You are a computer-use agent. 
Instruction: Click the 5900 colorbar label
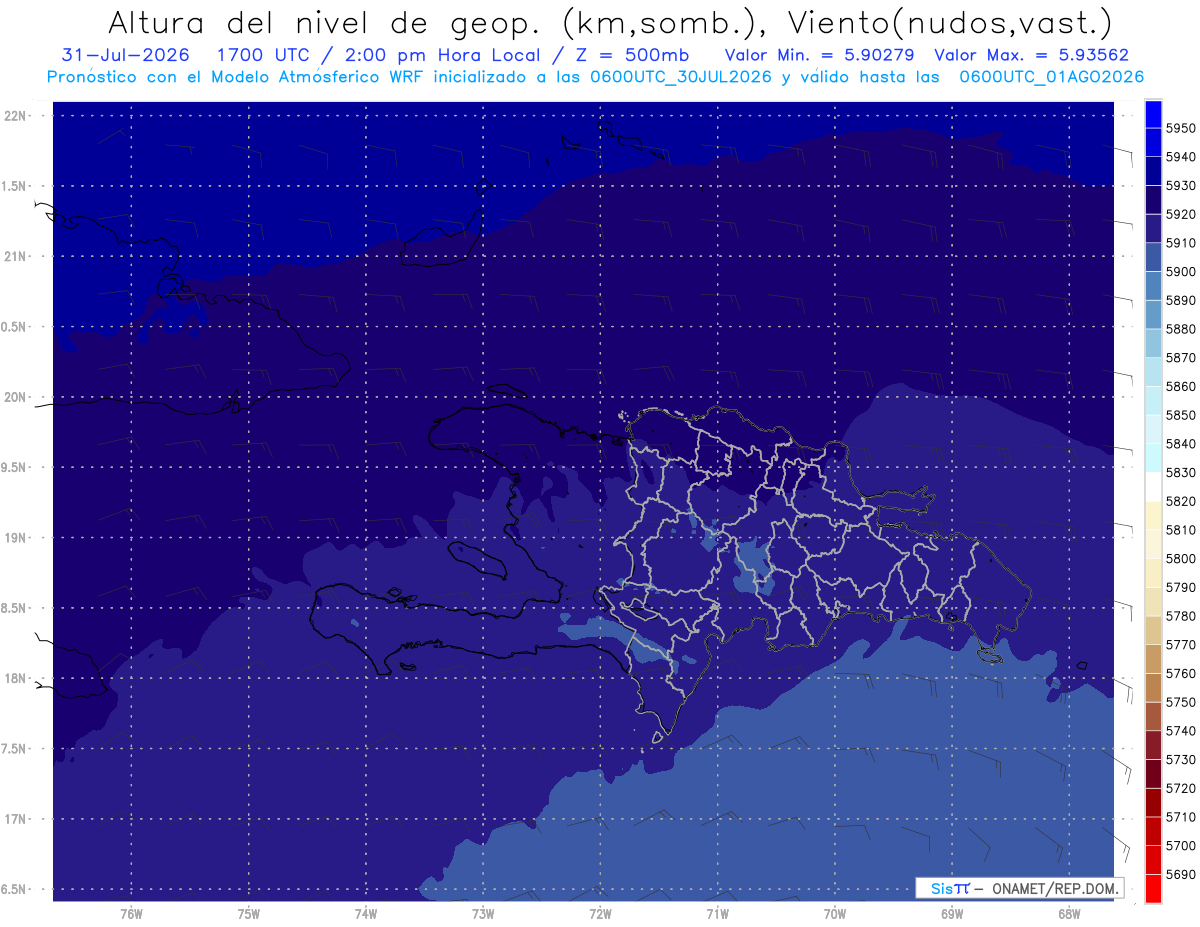(1181, 271)
